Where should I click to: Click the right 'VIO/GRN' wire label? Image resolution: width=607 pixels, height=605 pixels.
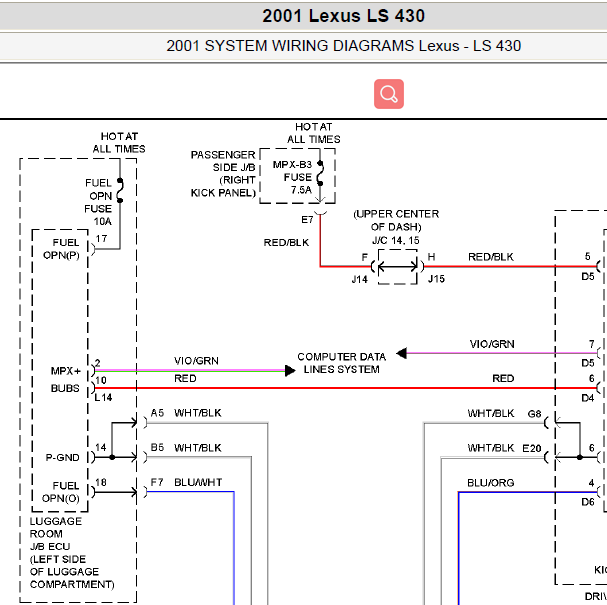(x=492, y=344)
